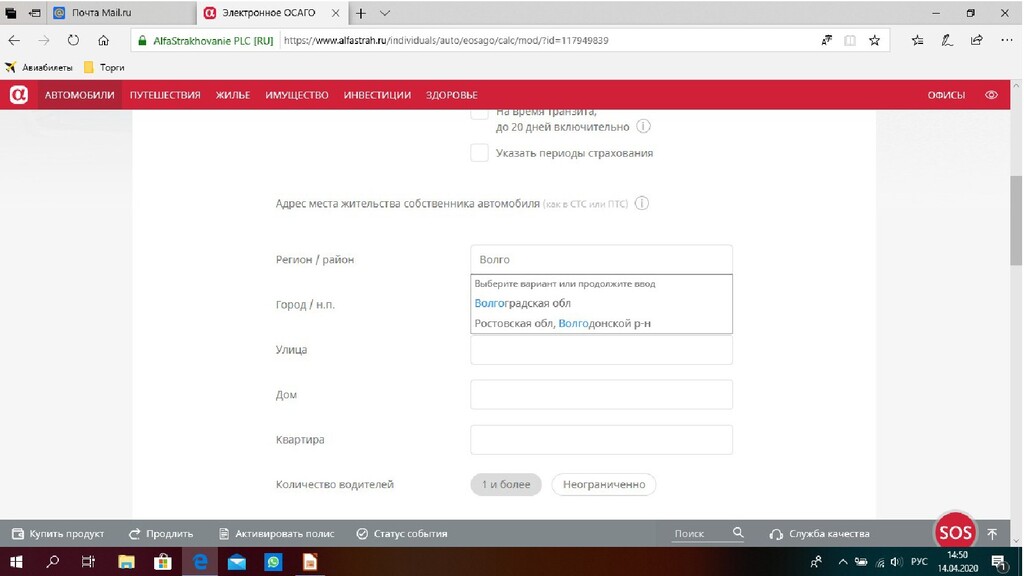1024x576 pixels.
Task: Open the ИНВЕСТИЦИИ menu
Action: (377, 95)
